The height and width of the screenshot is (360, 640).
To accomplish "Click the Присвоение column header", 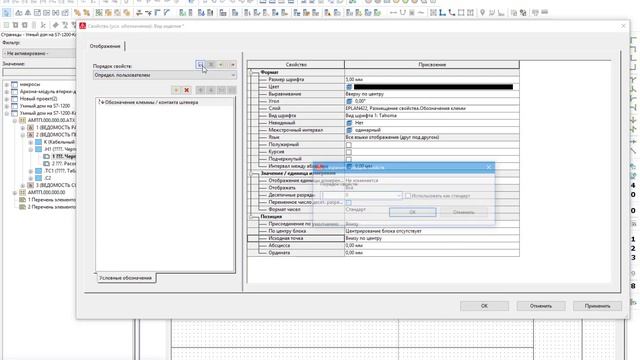I will [x=432, y=64].
